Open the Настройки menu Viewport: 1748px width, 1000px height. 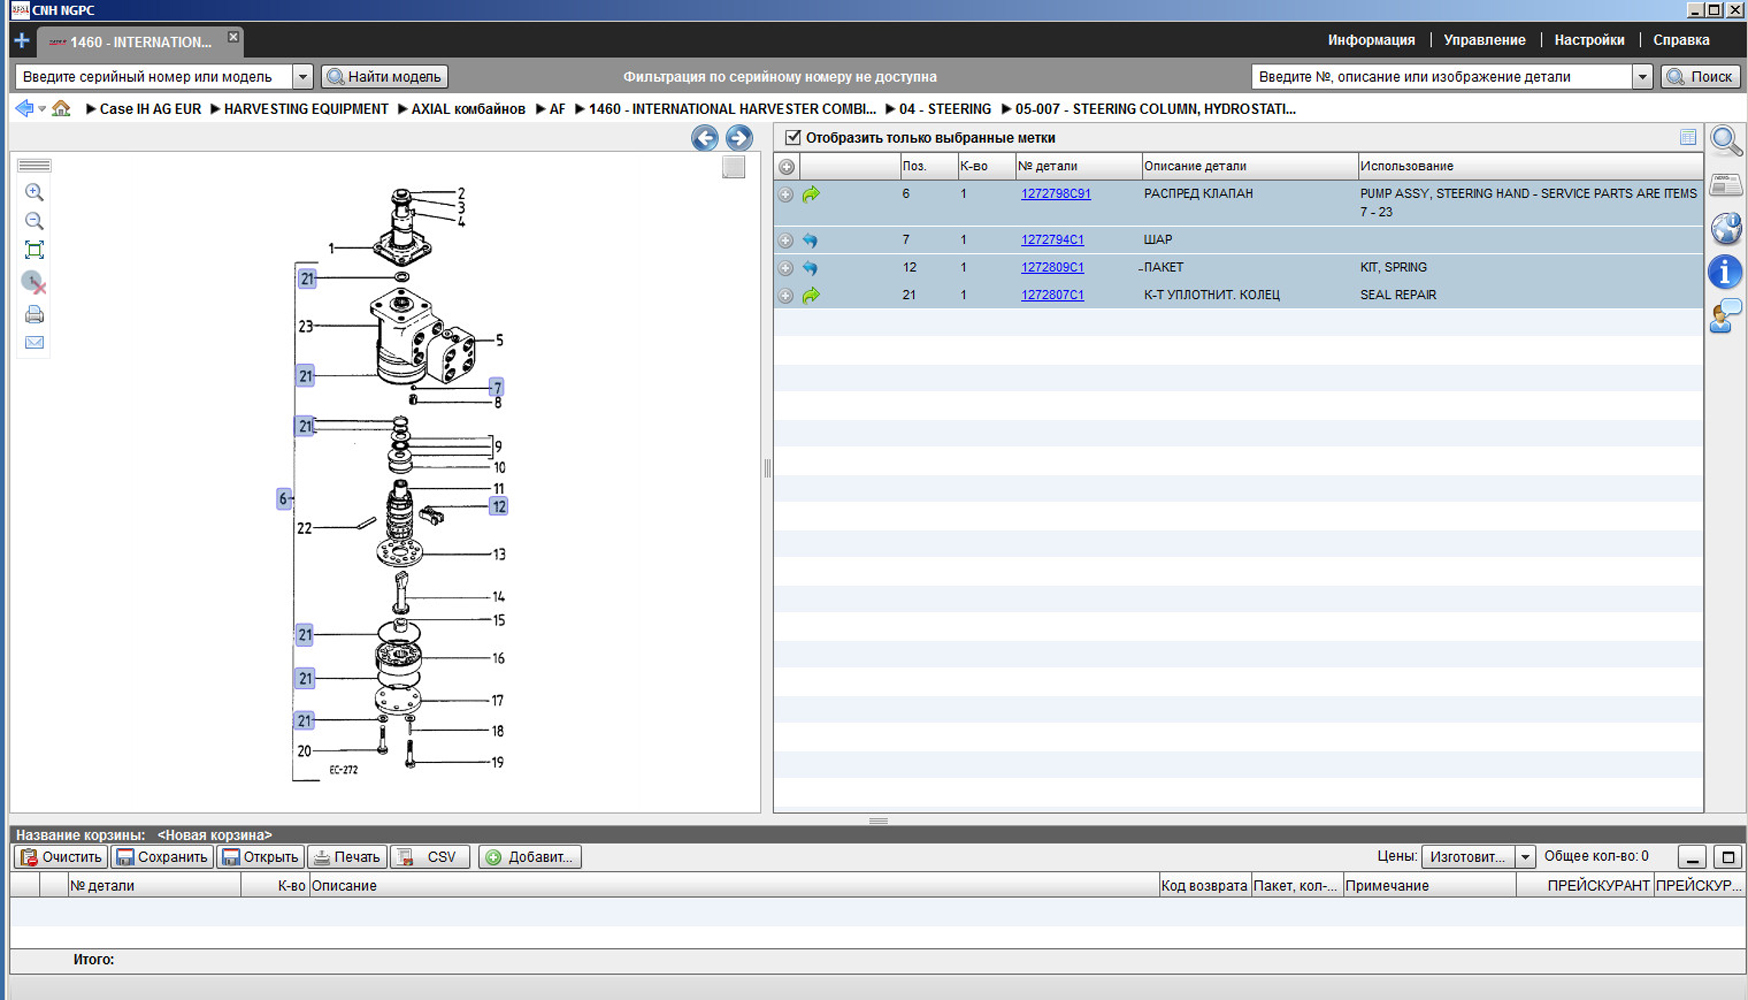[1588, 40]
